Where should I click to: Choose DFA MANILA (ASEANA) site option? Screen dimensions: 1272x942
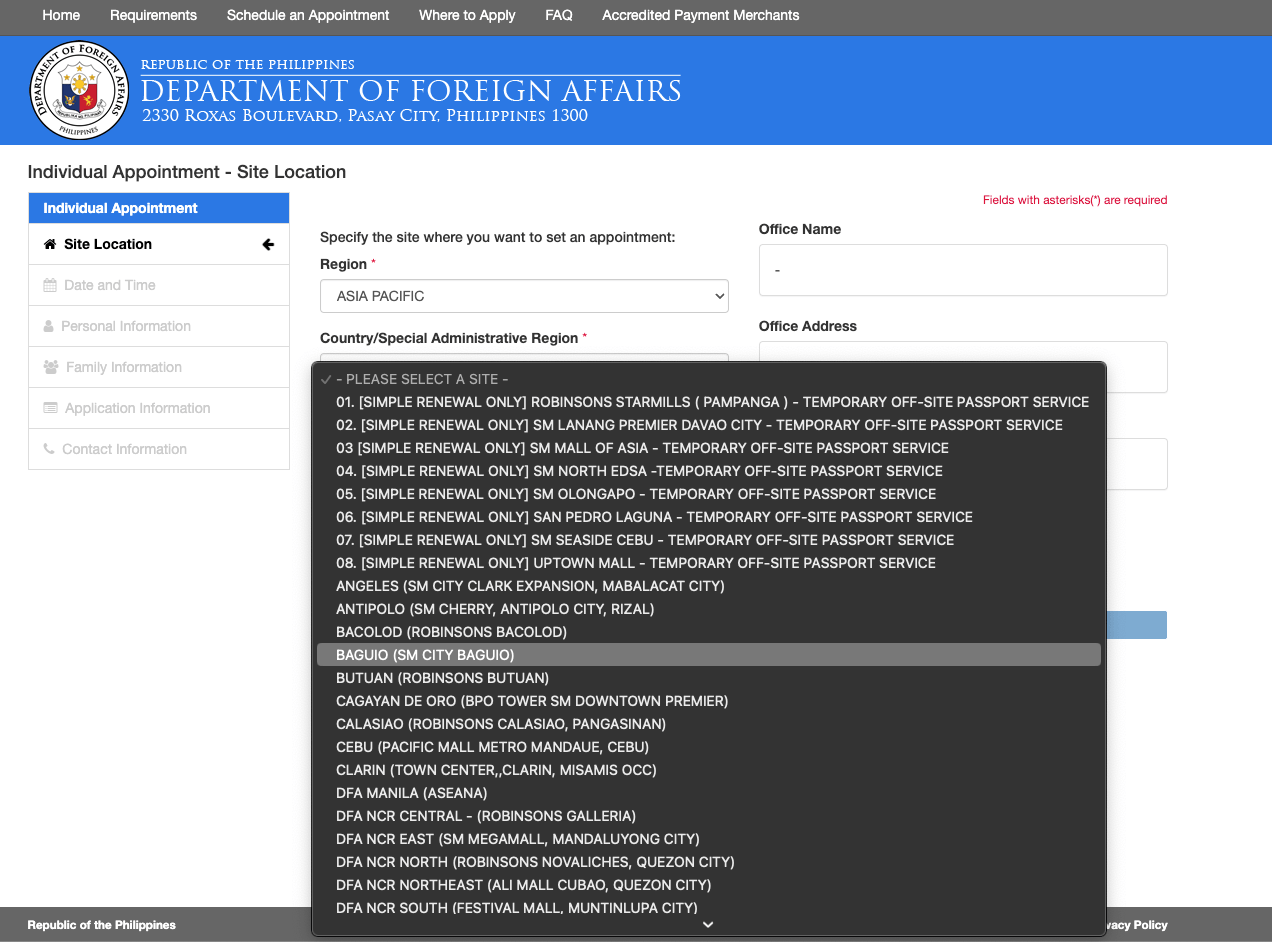[411, 793]
